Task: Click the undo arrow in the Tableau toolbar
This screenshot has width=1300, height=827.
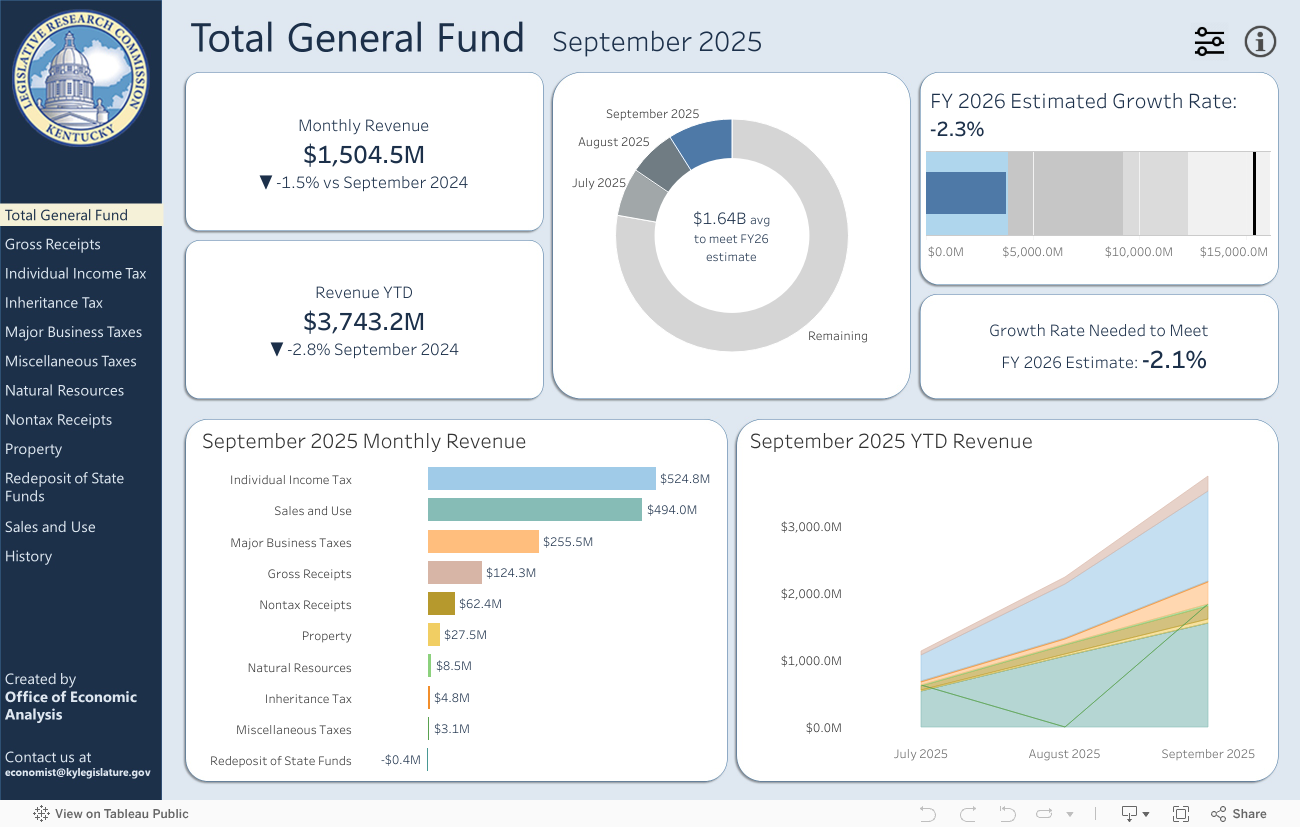Action: tap(927, 814)
